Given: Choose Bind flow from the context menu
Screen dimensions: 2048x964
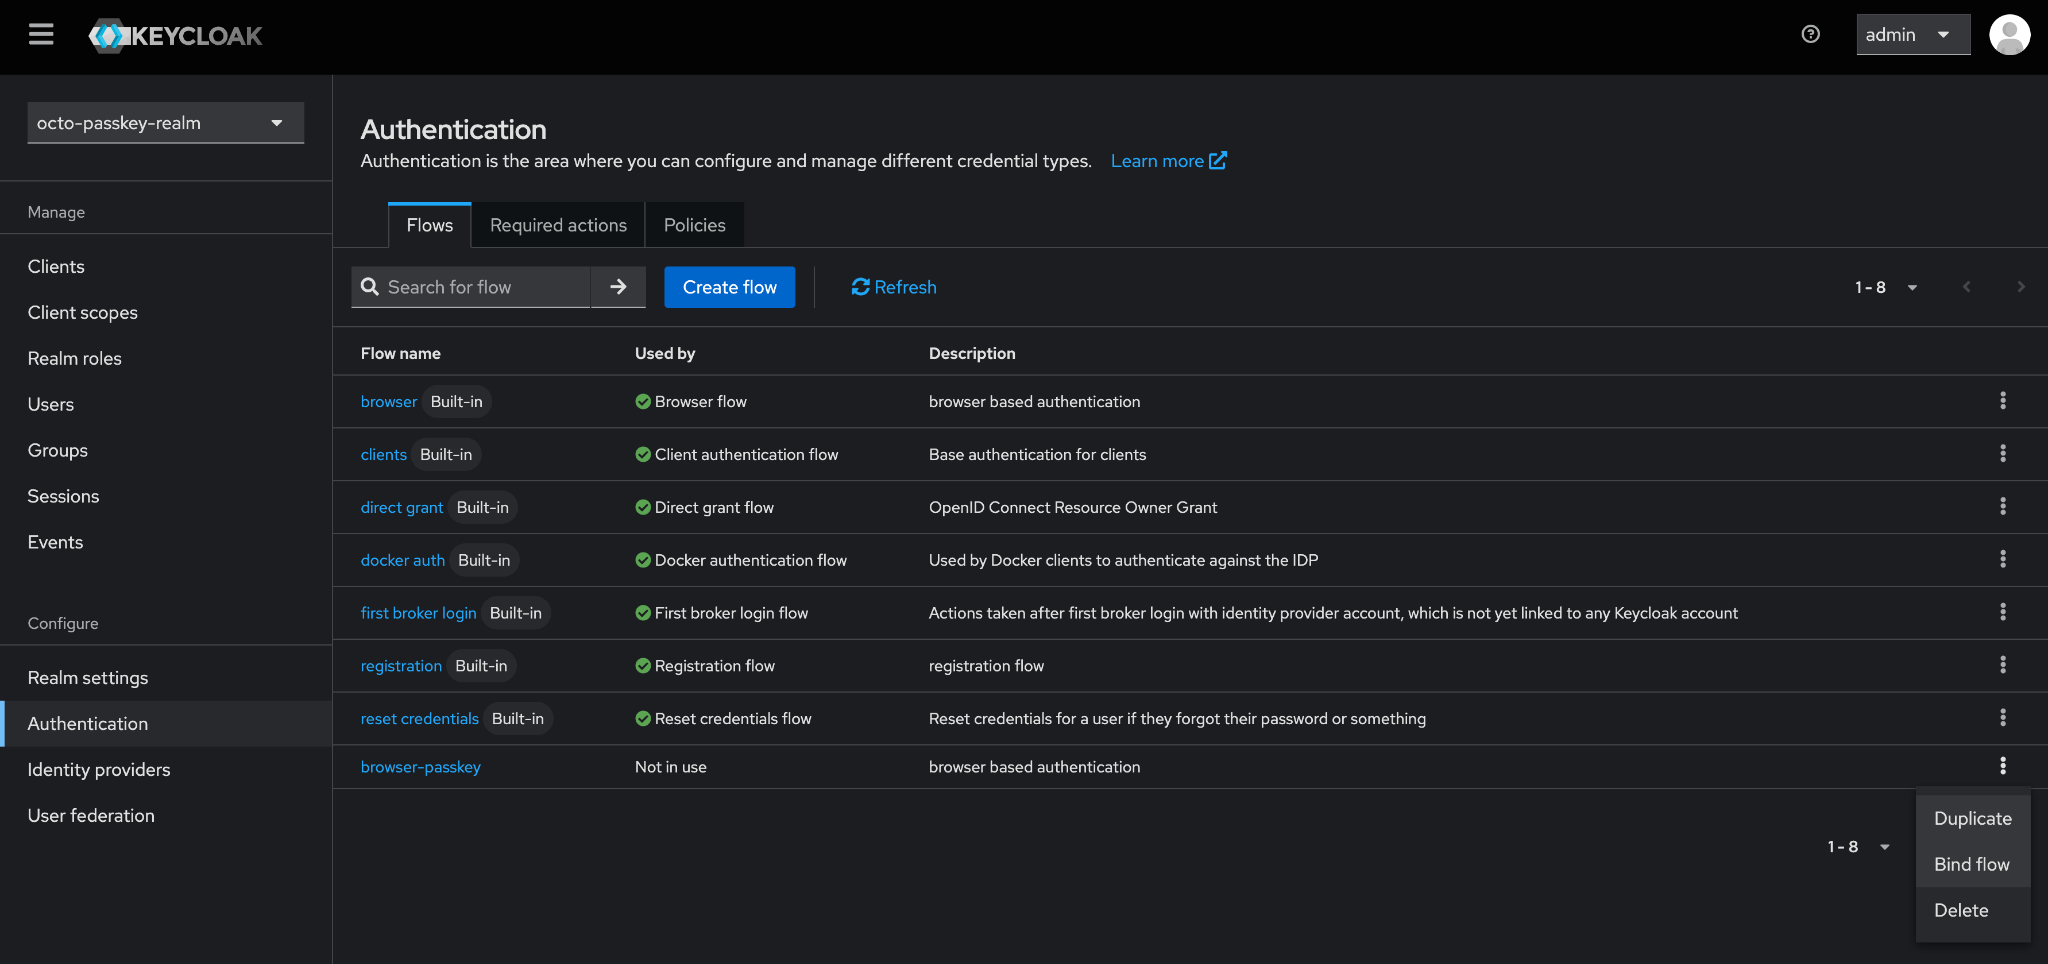Looking at the screenshot, I should (1971, 865).
